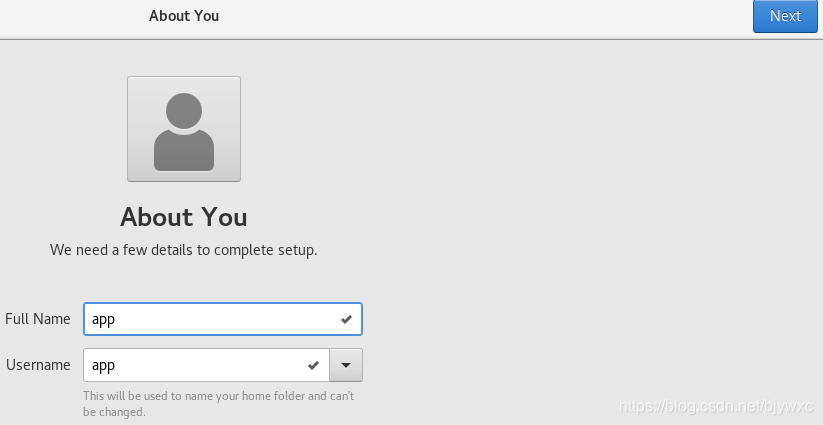Click the person silhouette head in avatar
Image resolution: width=823 pixels, height=425 pixels.
click(x=184, y=110)
